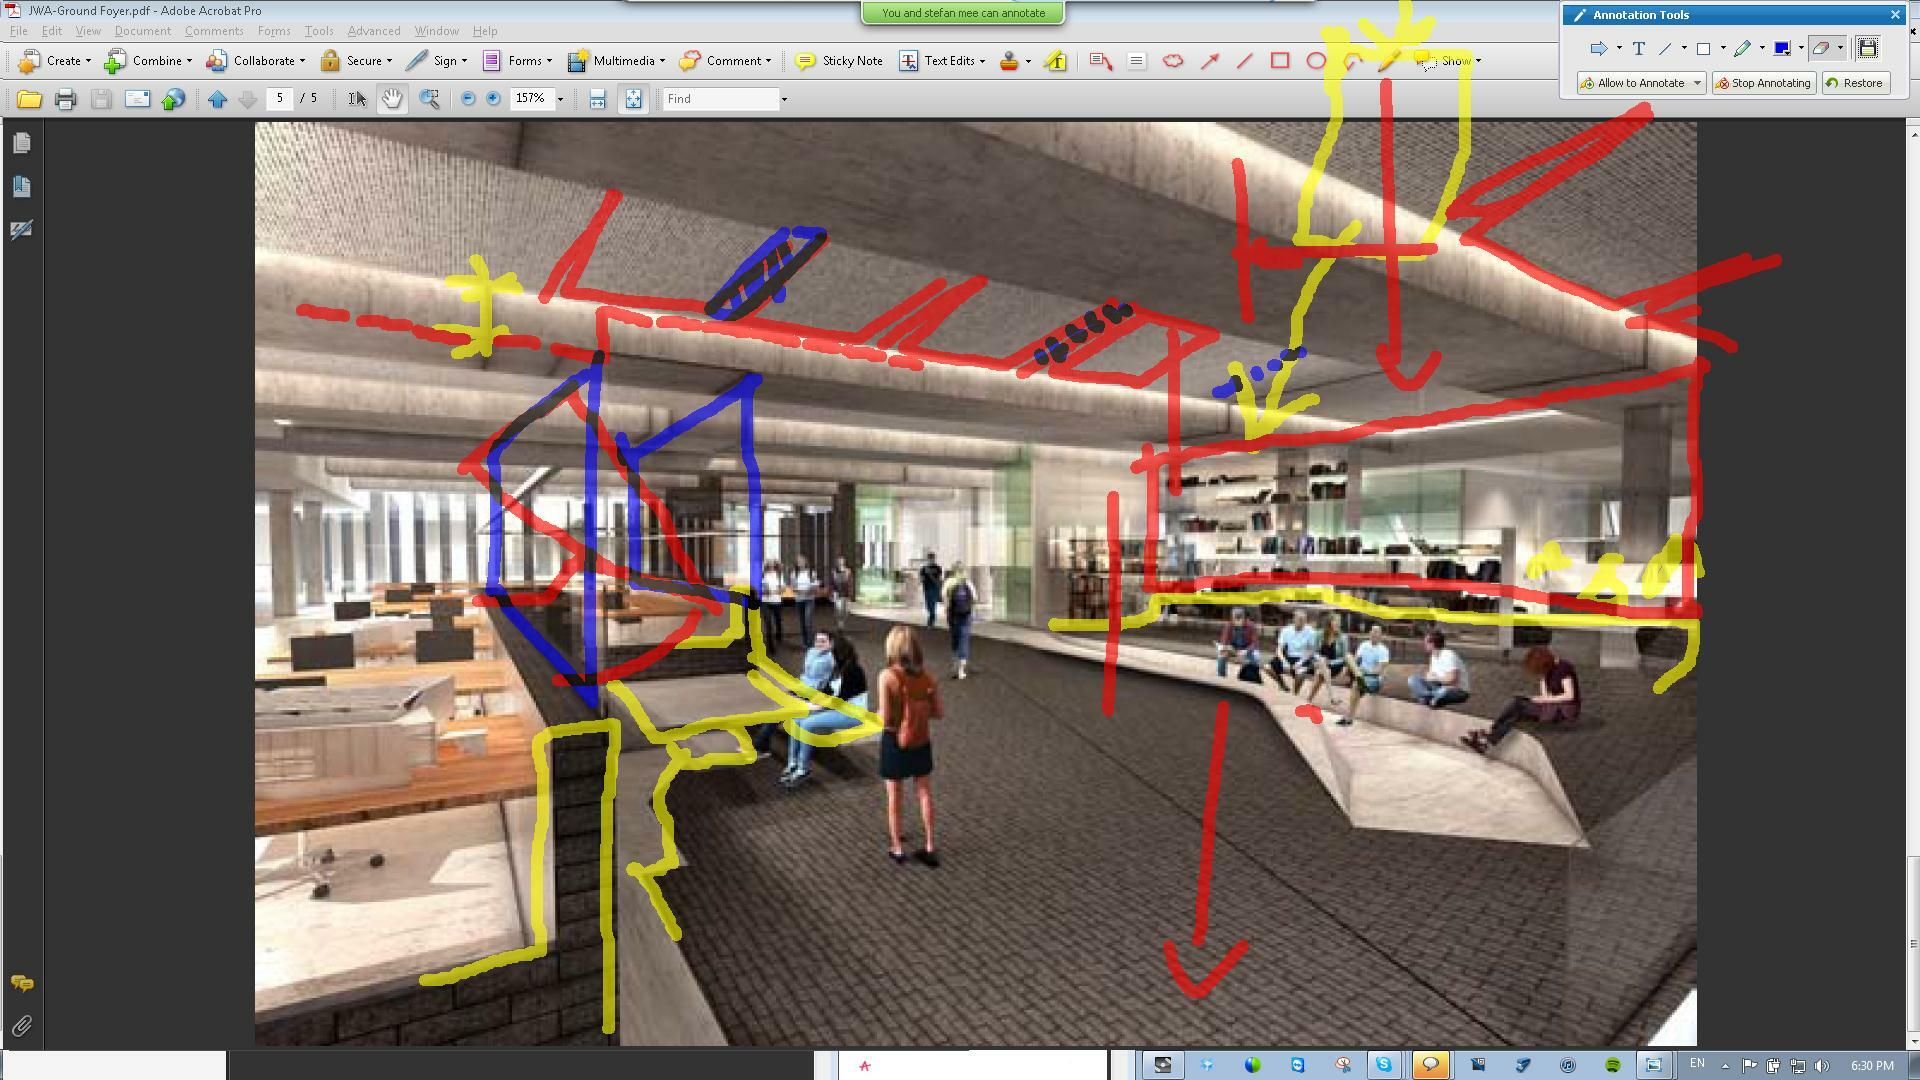Click the Stop Annotating button
The width and height of the screenshot is (1920, 1080).
coord(1763,83)
